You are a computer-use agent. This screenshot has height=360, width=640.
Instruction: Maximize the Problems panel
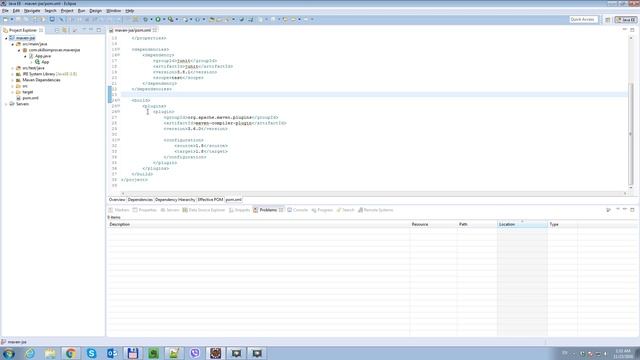632,209
